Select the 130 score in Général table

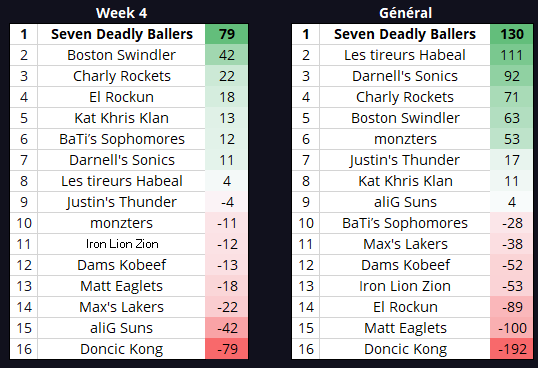[x=512, y=34]
